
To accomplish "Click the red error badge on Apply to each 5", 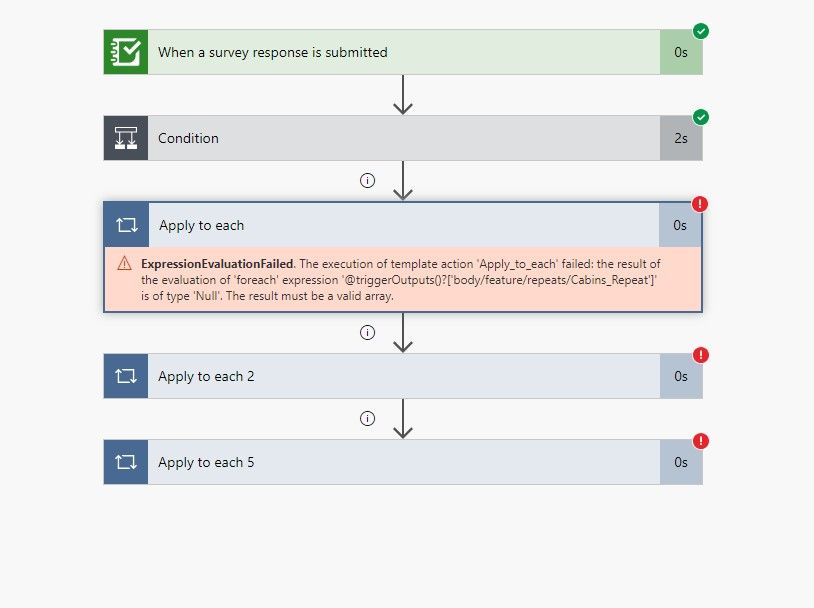I will [701, 441].
